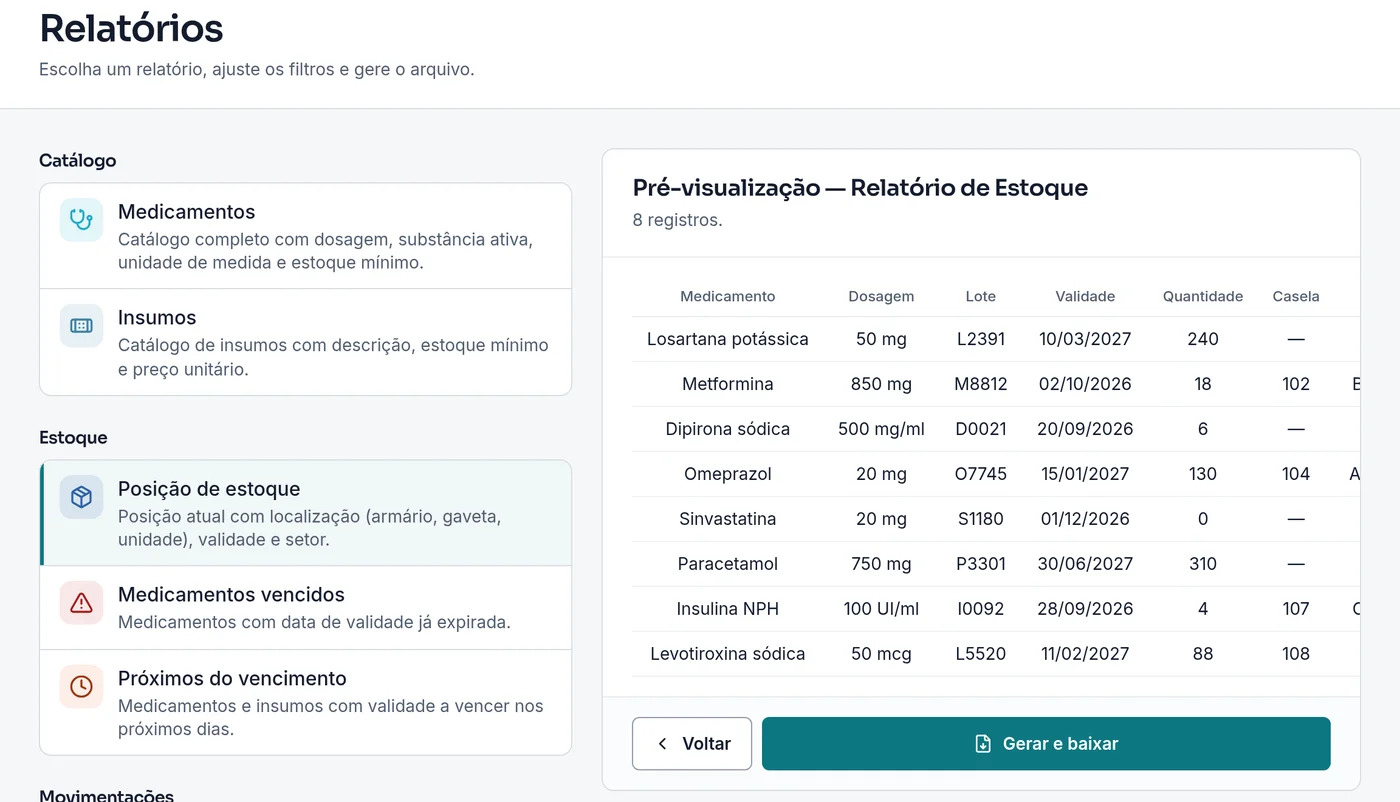Click the Paracetamol medication name
This screenshot has width=1400, height=802.
coord(728,564)
